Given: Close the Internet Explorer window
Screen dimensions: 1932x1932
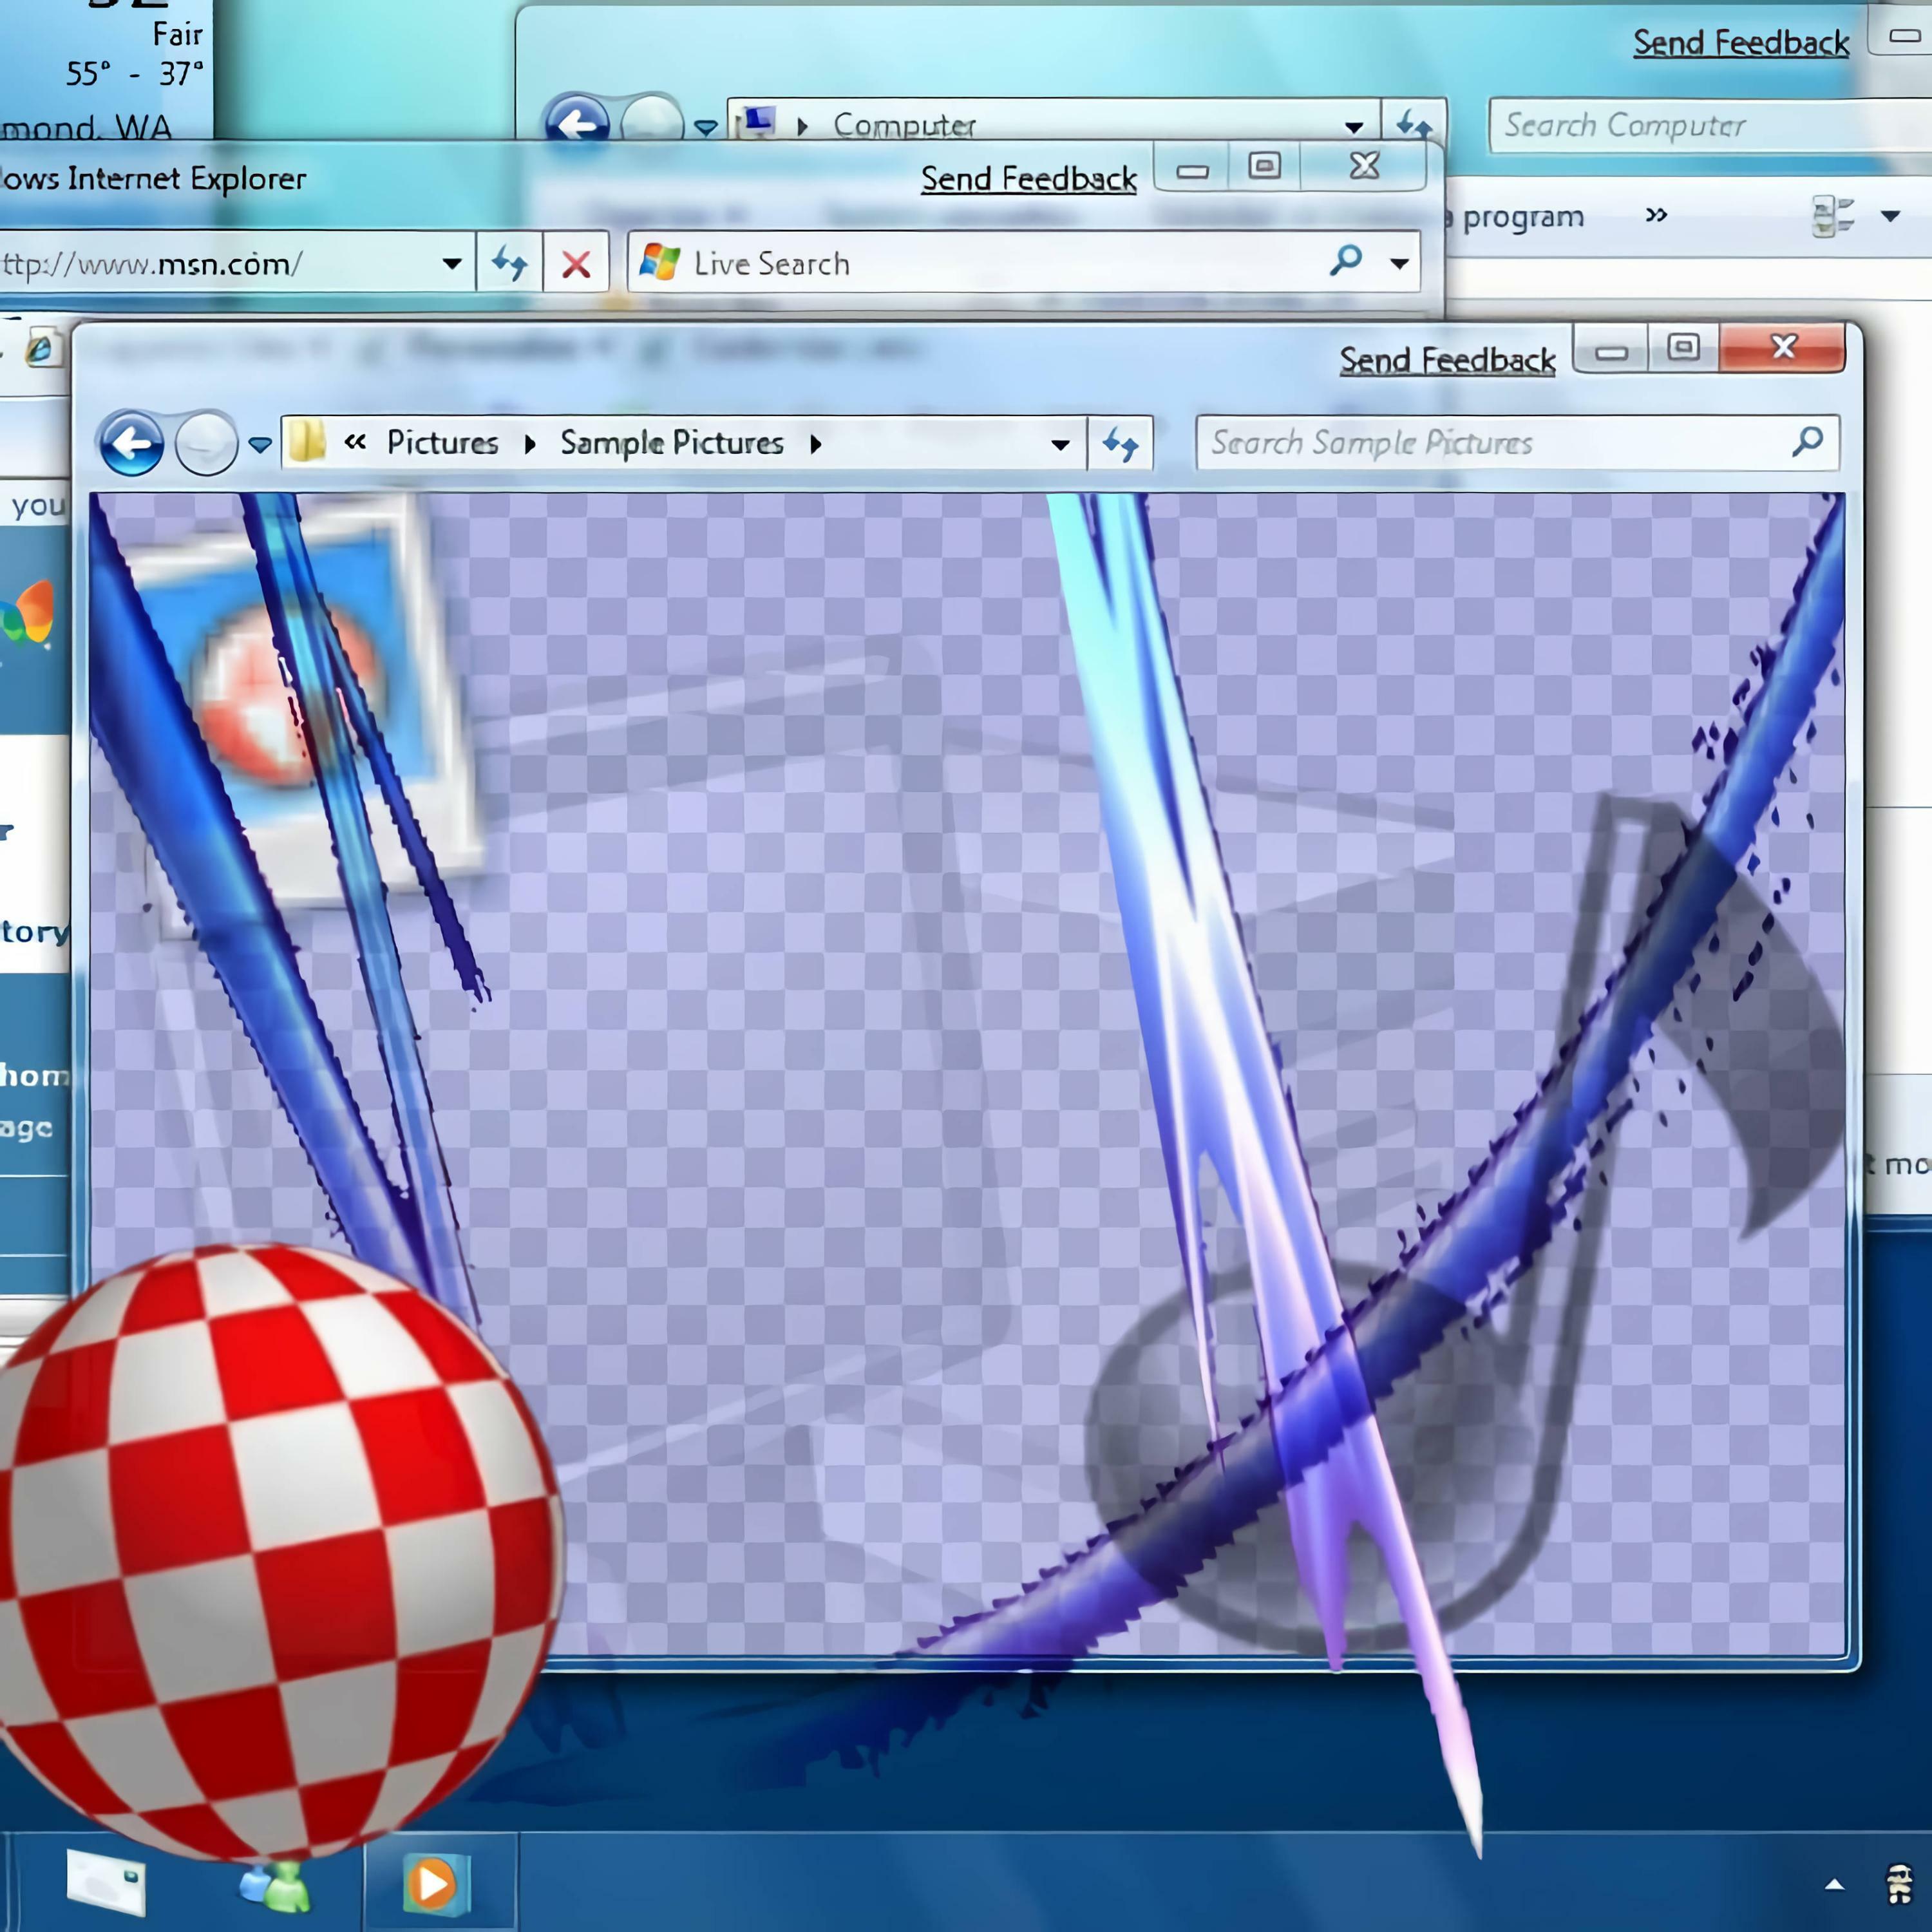Looking at the screenshot, I should 1364,166.
